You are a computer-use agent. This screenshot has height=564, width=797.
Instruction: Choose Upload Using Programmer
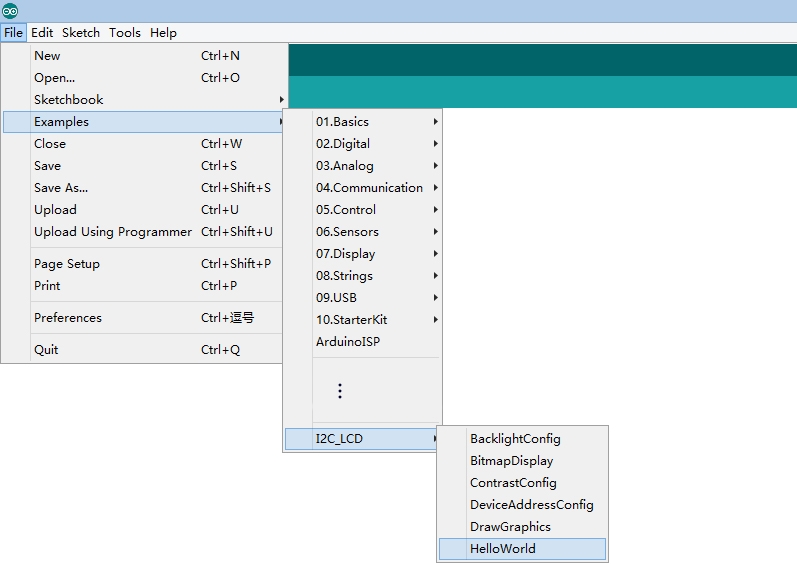pos(113,232)
